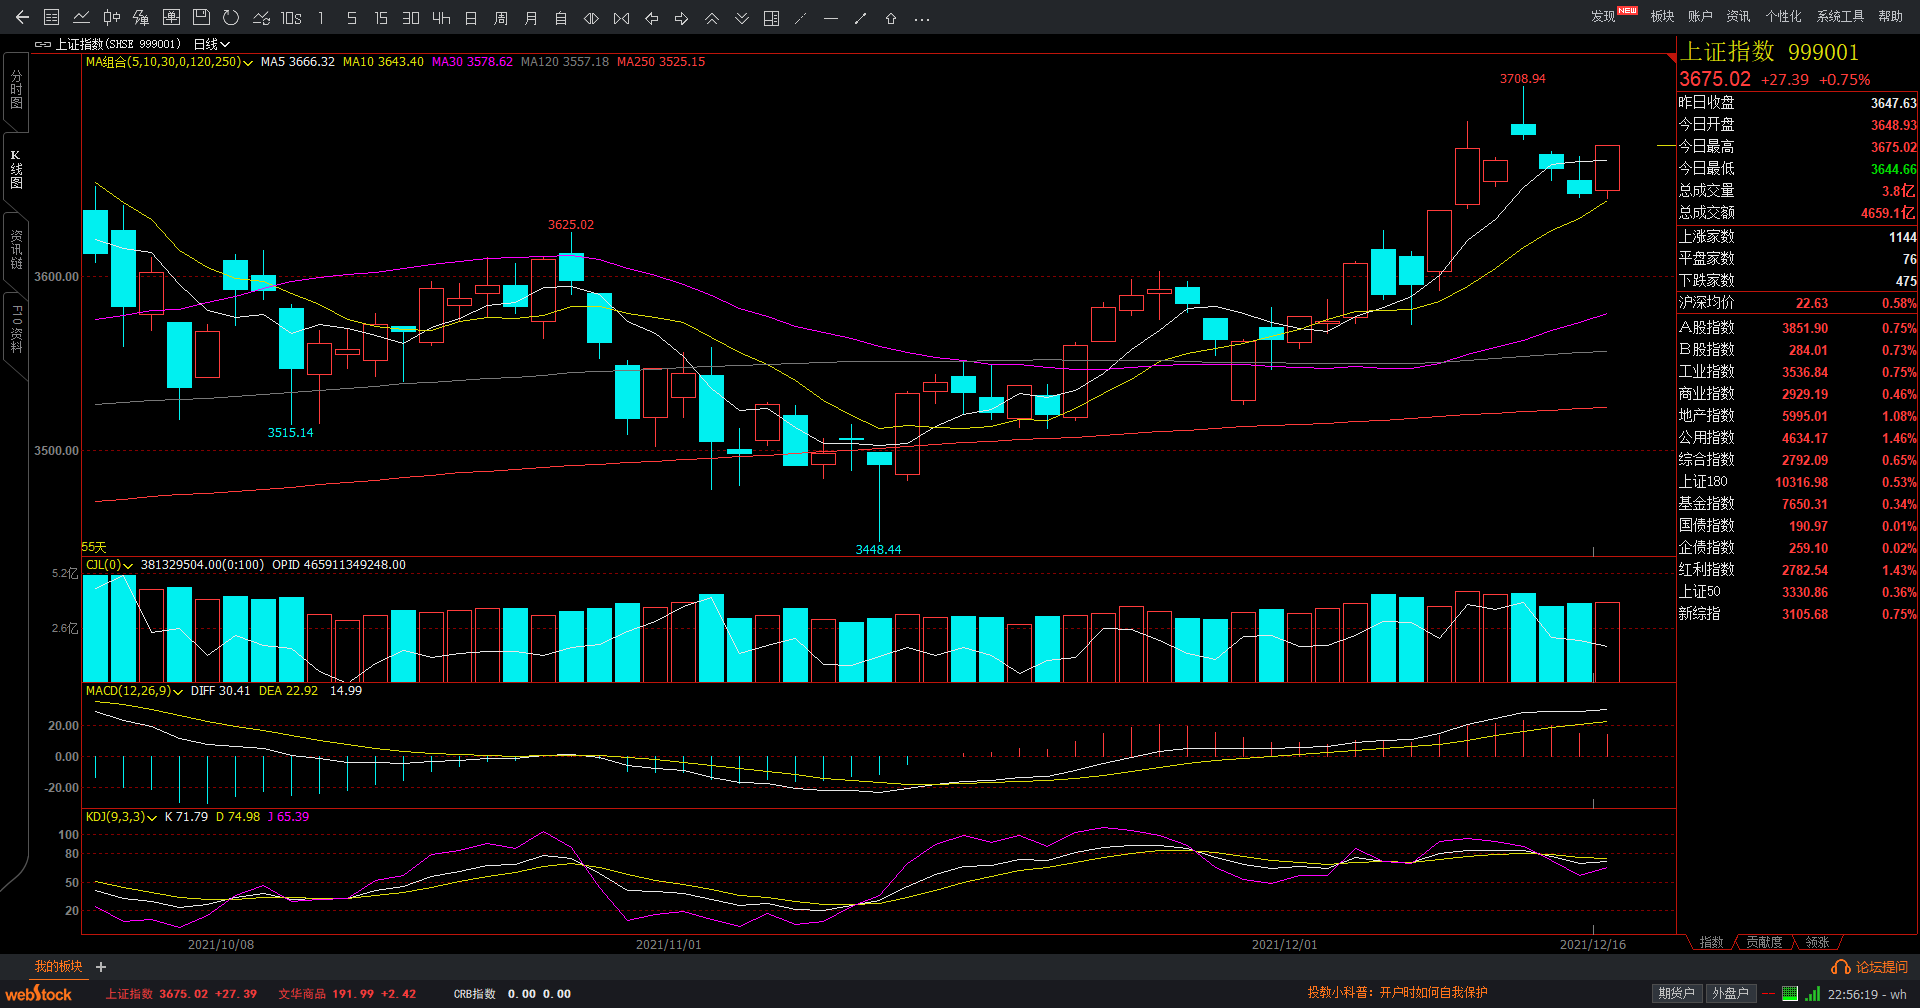The width and height of the screenshot is (1920, 1008).
Task: Open the 系统工具 menu
Action: pos(1840,16)
